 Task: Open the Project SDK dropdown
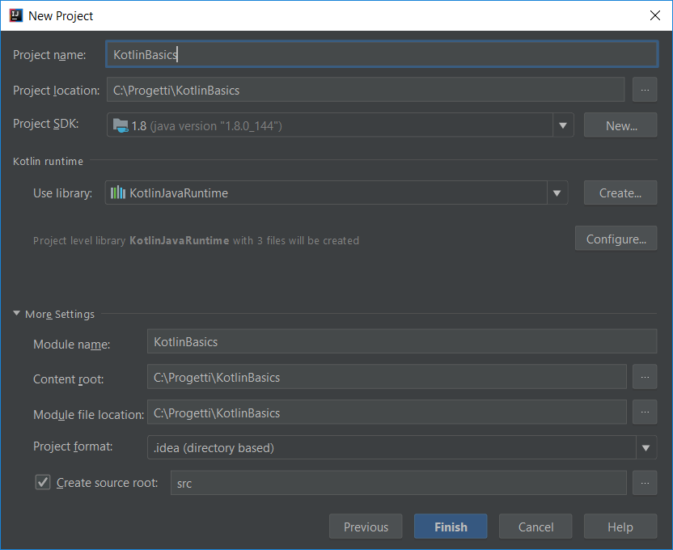563,125
